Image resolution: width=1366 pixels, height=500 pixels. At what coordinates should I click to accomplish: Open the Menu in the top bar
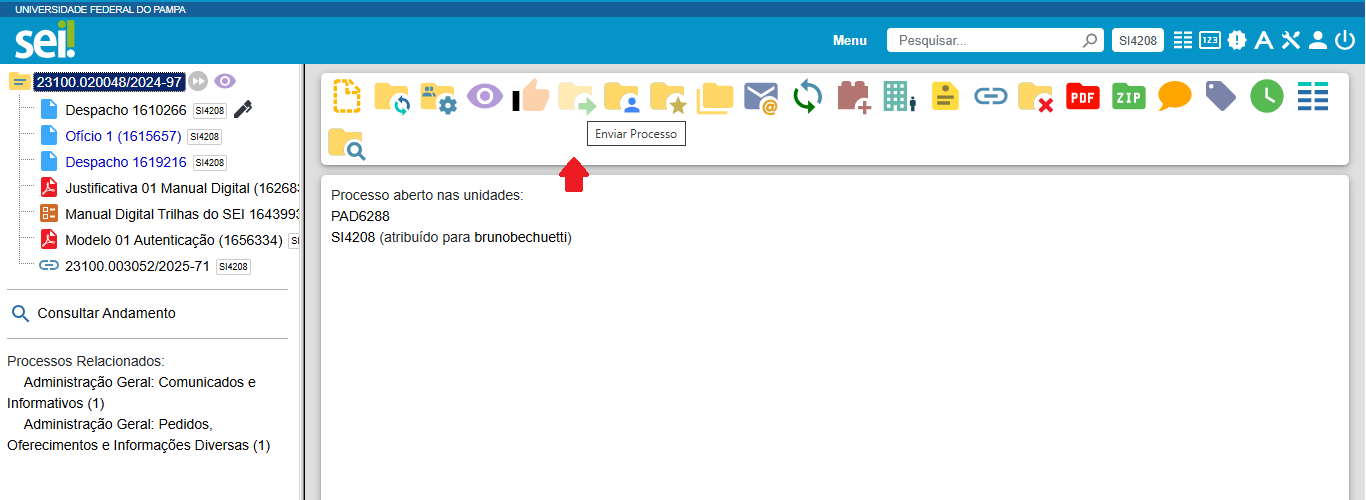[x=849, y=41]
